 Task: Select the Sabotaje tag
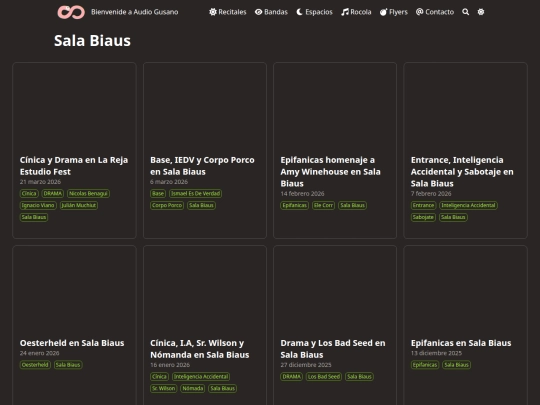(423, 217)
